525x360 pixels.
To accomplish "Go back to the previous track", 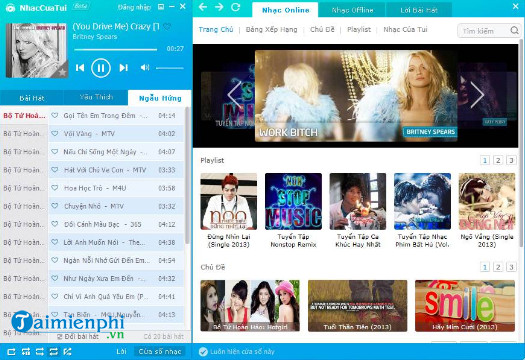I will (80, 68).
